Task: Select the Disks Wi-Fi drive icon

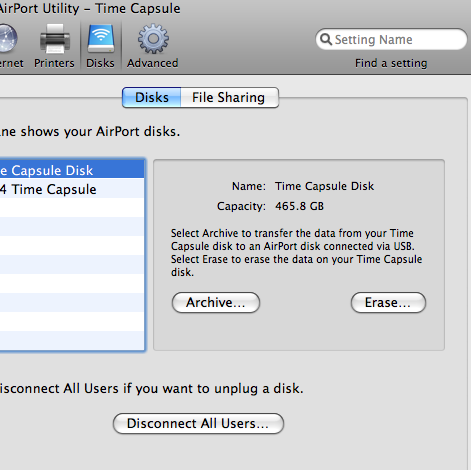Action: click(101, 39)
